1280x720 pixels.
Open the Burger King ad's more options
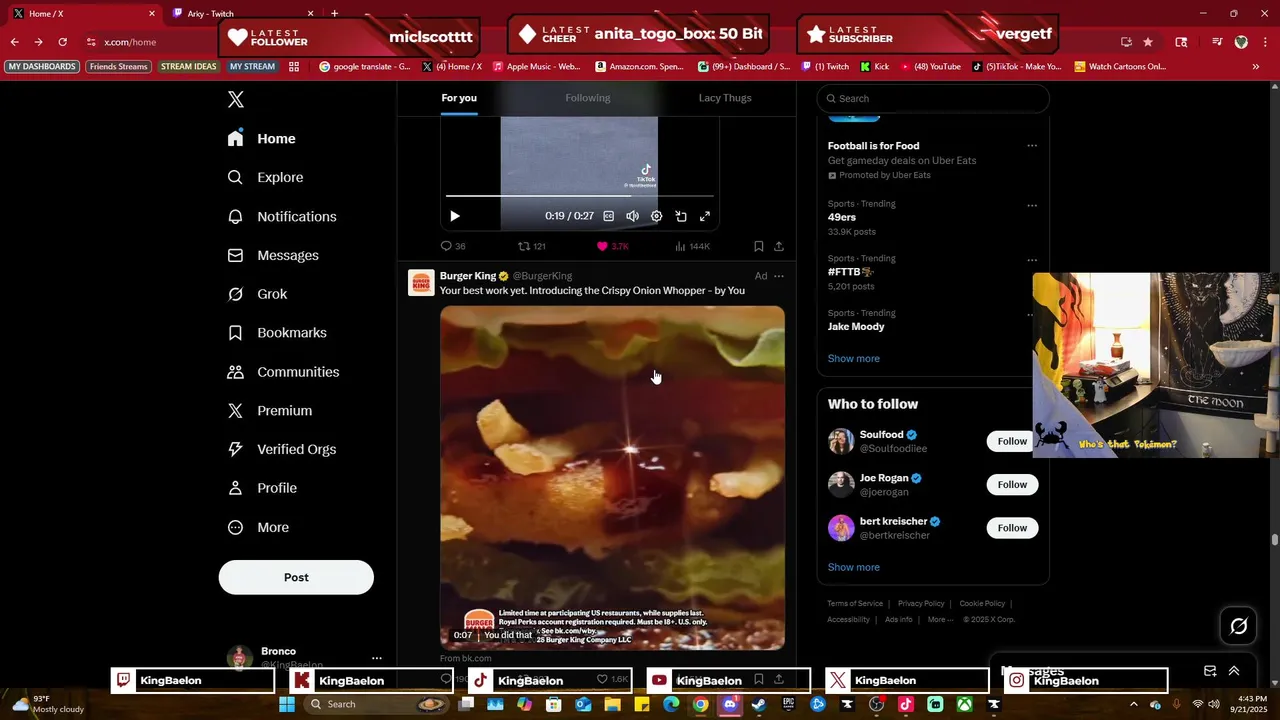tap(779, 276)
